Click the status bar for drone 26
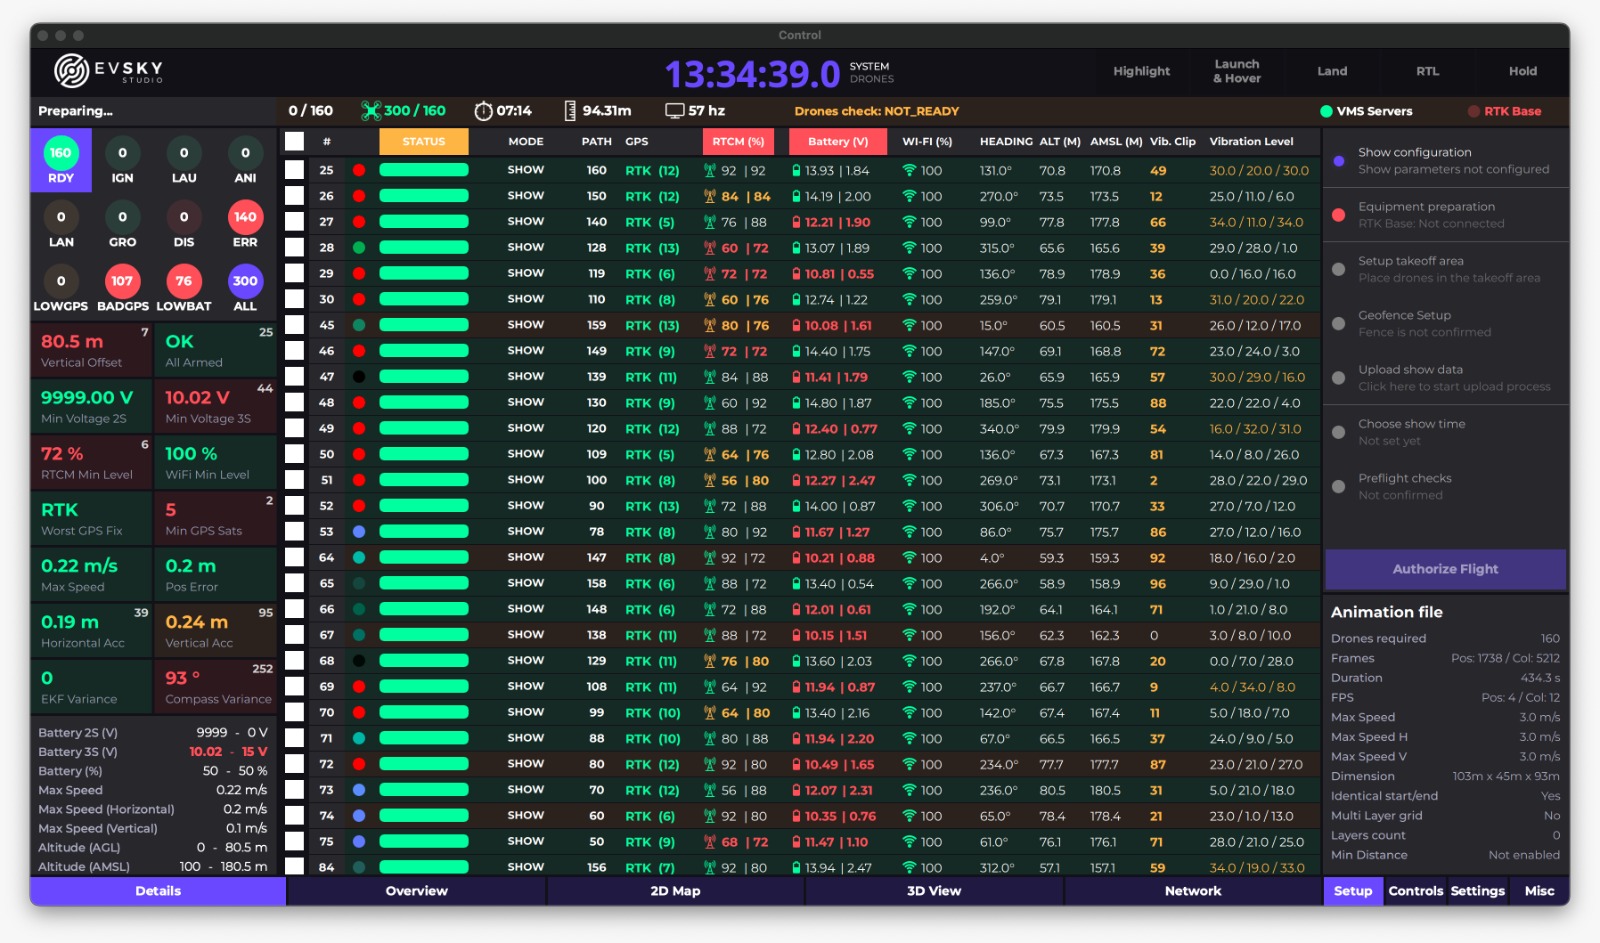Image resolution: width=1600 pixels, height=943 pixels. 423,196
